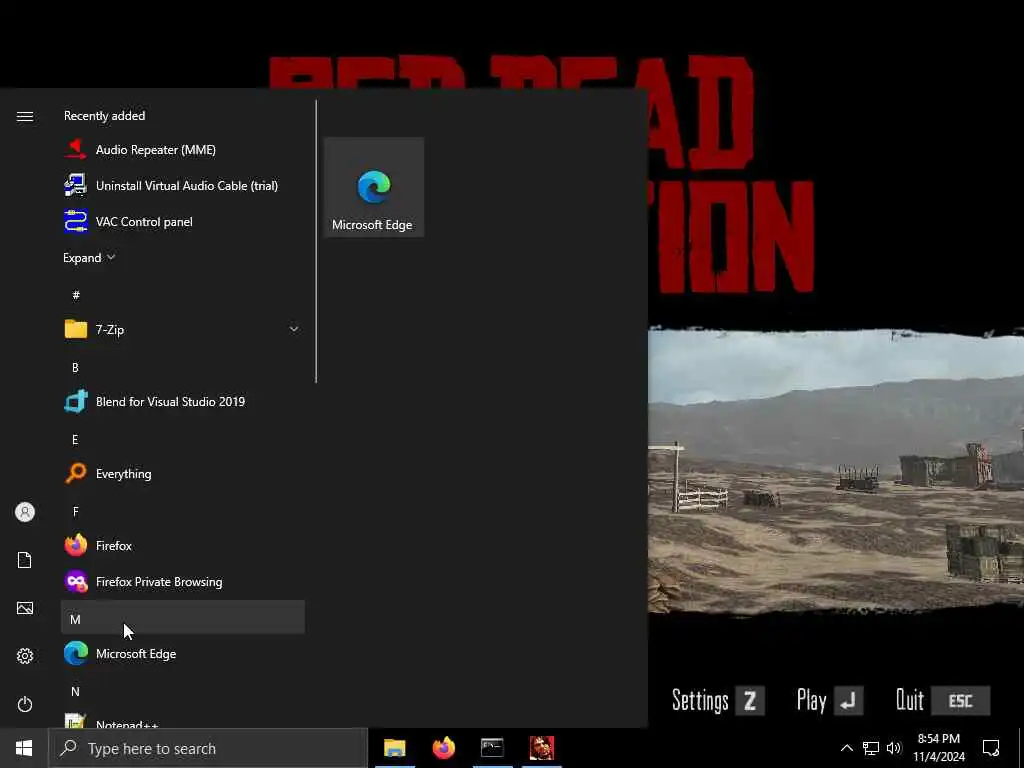Open the user account icon

[25, 512]
